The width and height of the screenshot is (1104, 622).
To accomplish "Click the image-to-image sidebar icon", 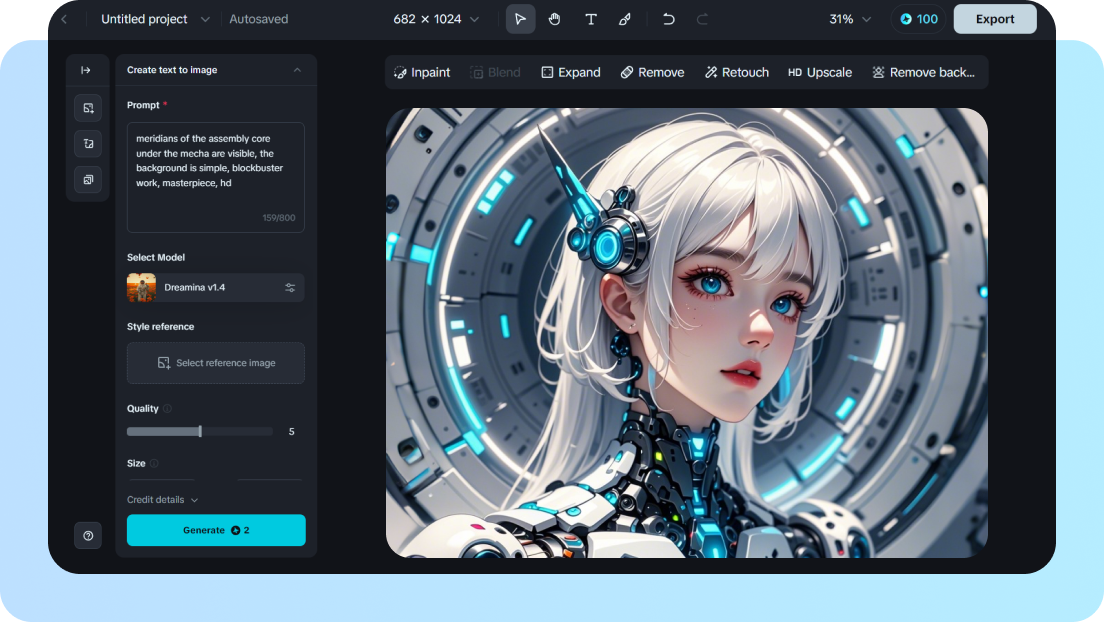I will point(88,144).
